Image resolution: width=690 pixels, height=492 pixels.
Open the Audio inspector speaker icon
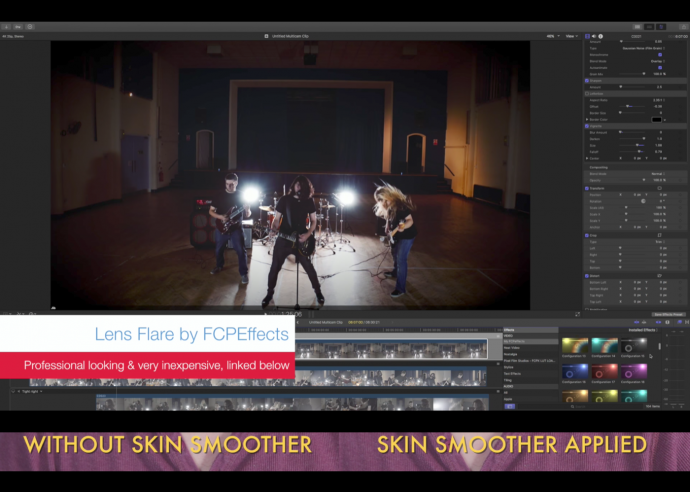594,36
